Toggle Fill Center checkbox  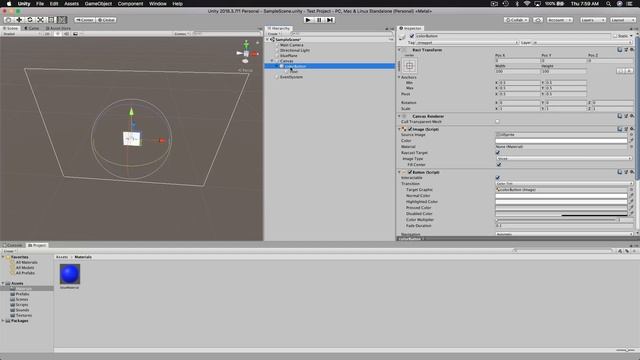point(499,164)
